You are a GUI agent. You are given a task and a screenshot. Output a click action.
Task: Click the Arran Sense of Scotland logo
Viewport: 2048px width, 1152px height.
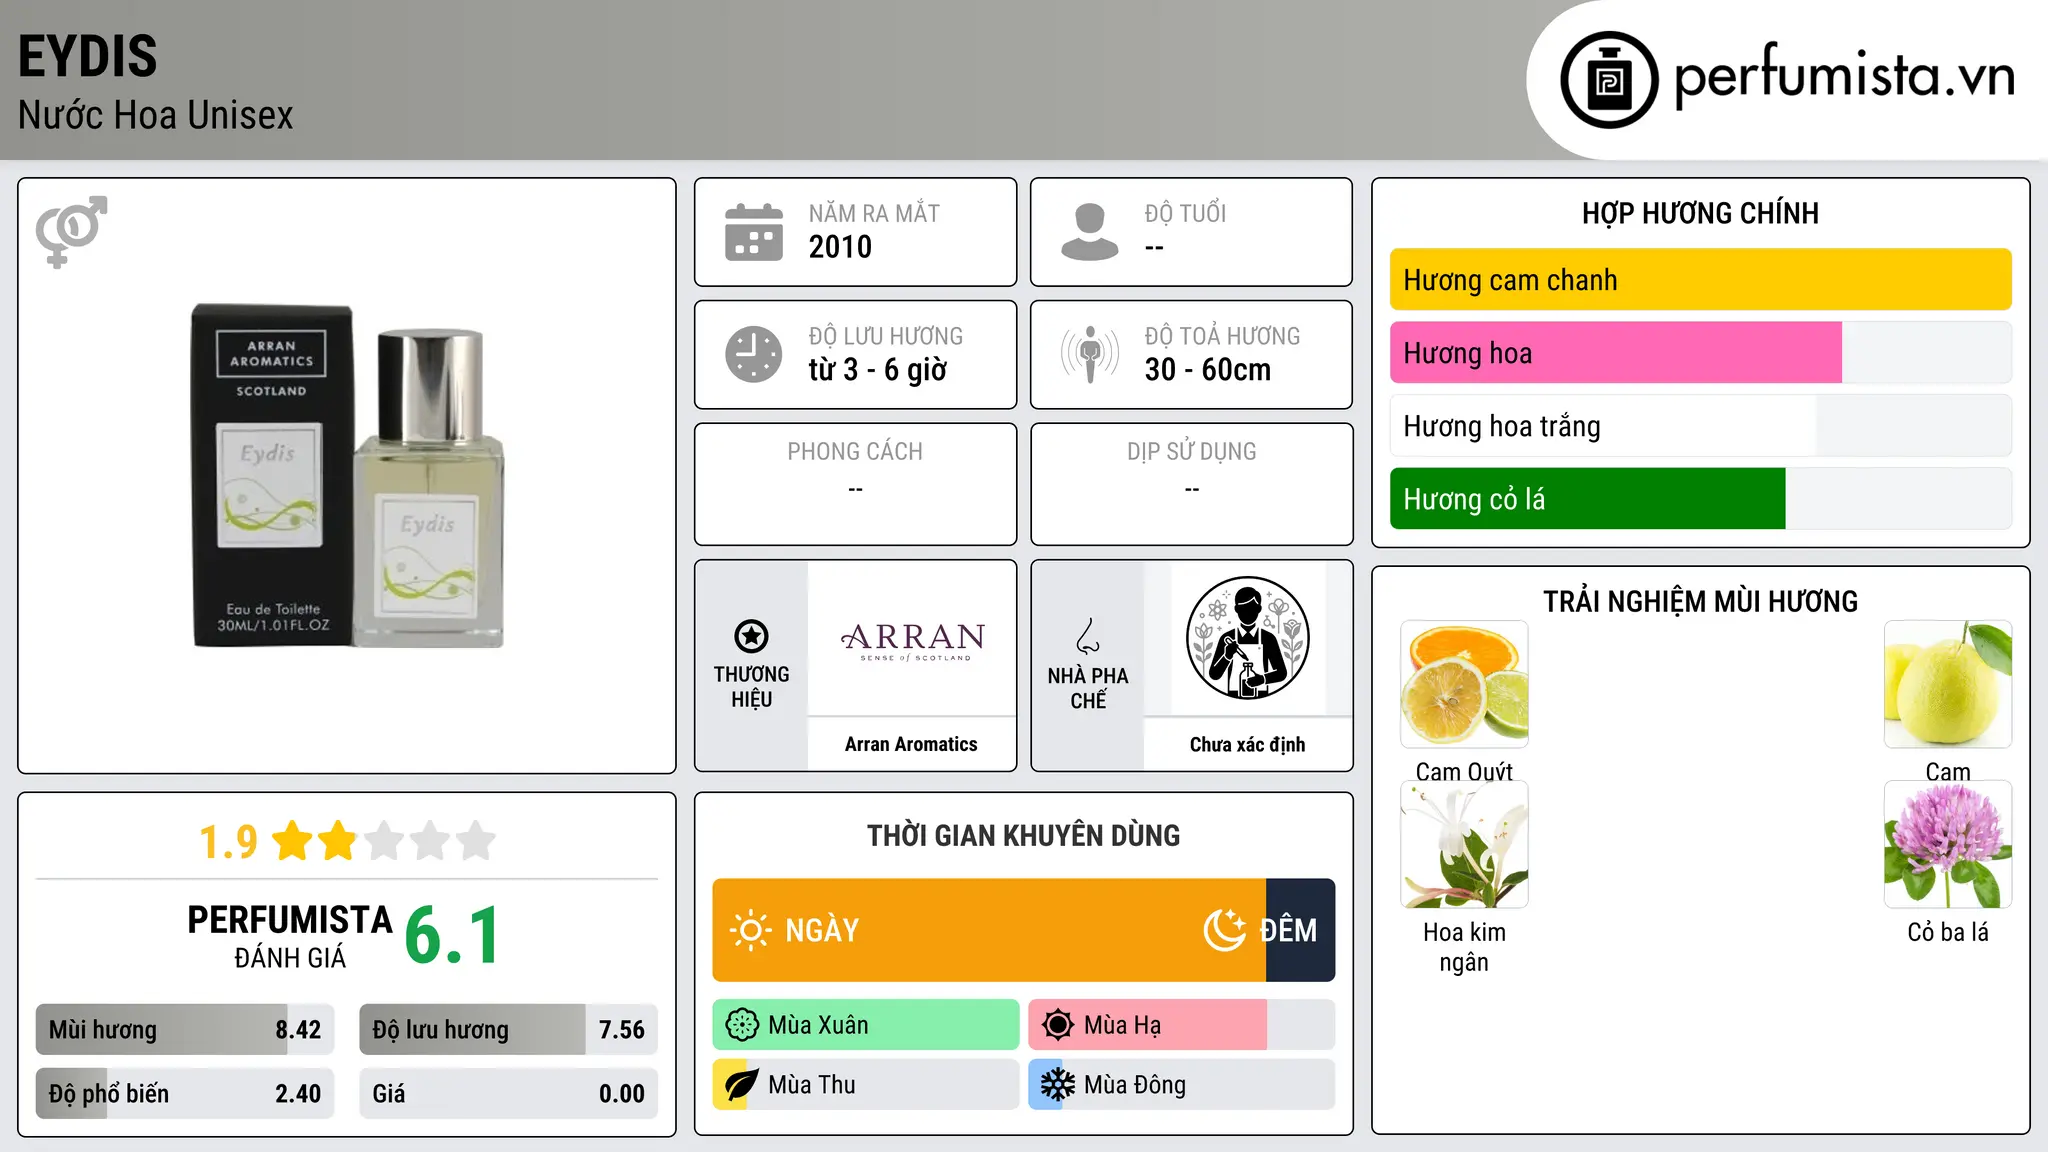tap(913, 641)
